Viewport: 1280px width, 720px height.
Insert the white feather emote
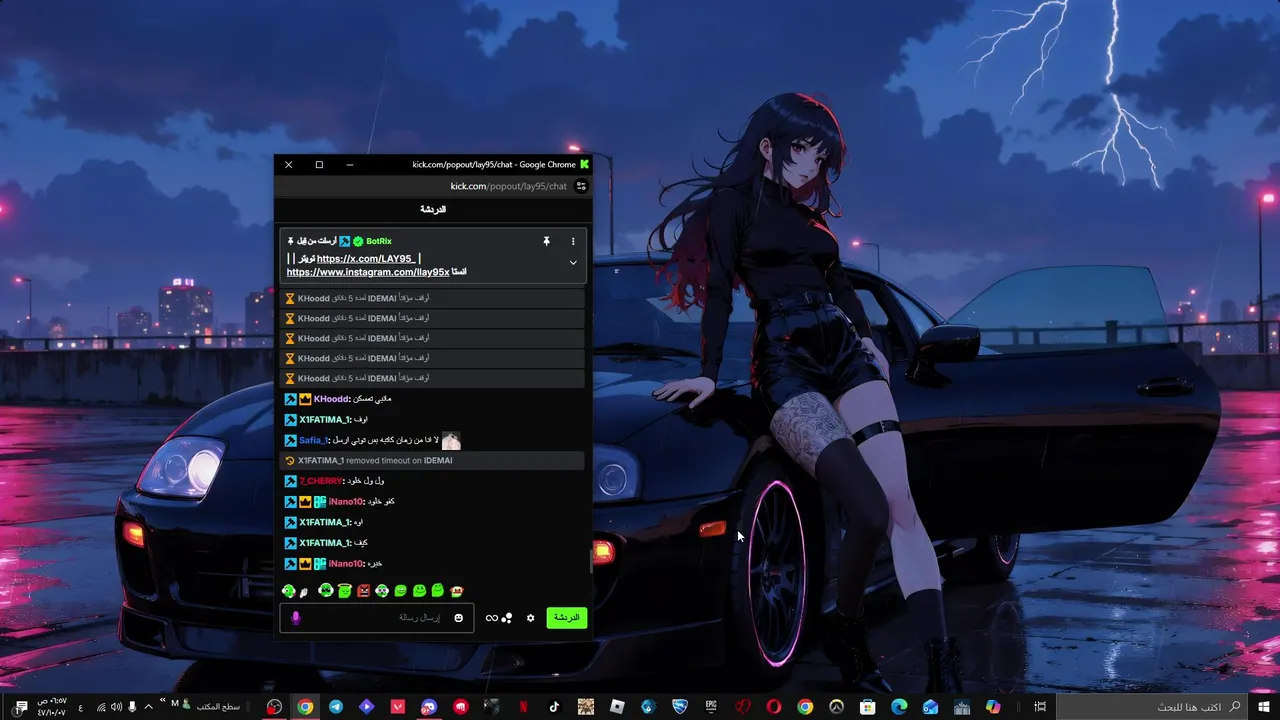305,592
